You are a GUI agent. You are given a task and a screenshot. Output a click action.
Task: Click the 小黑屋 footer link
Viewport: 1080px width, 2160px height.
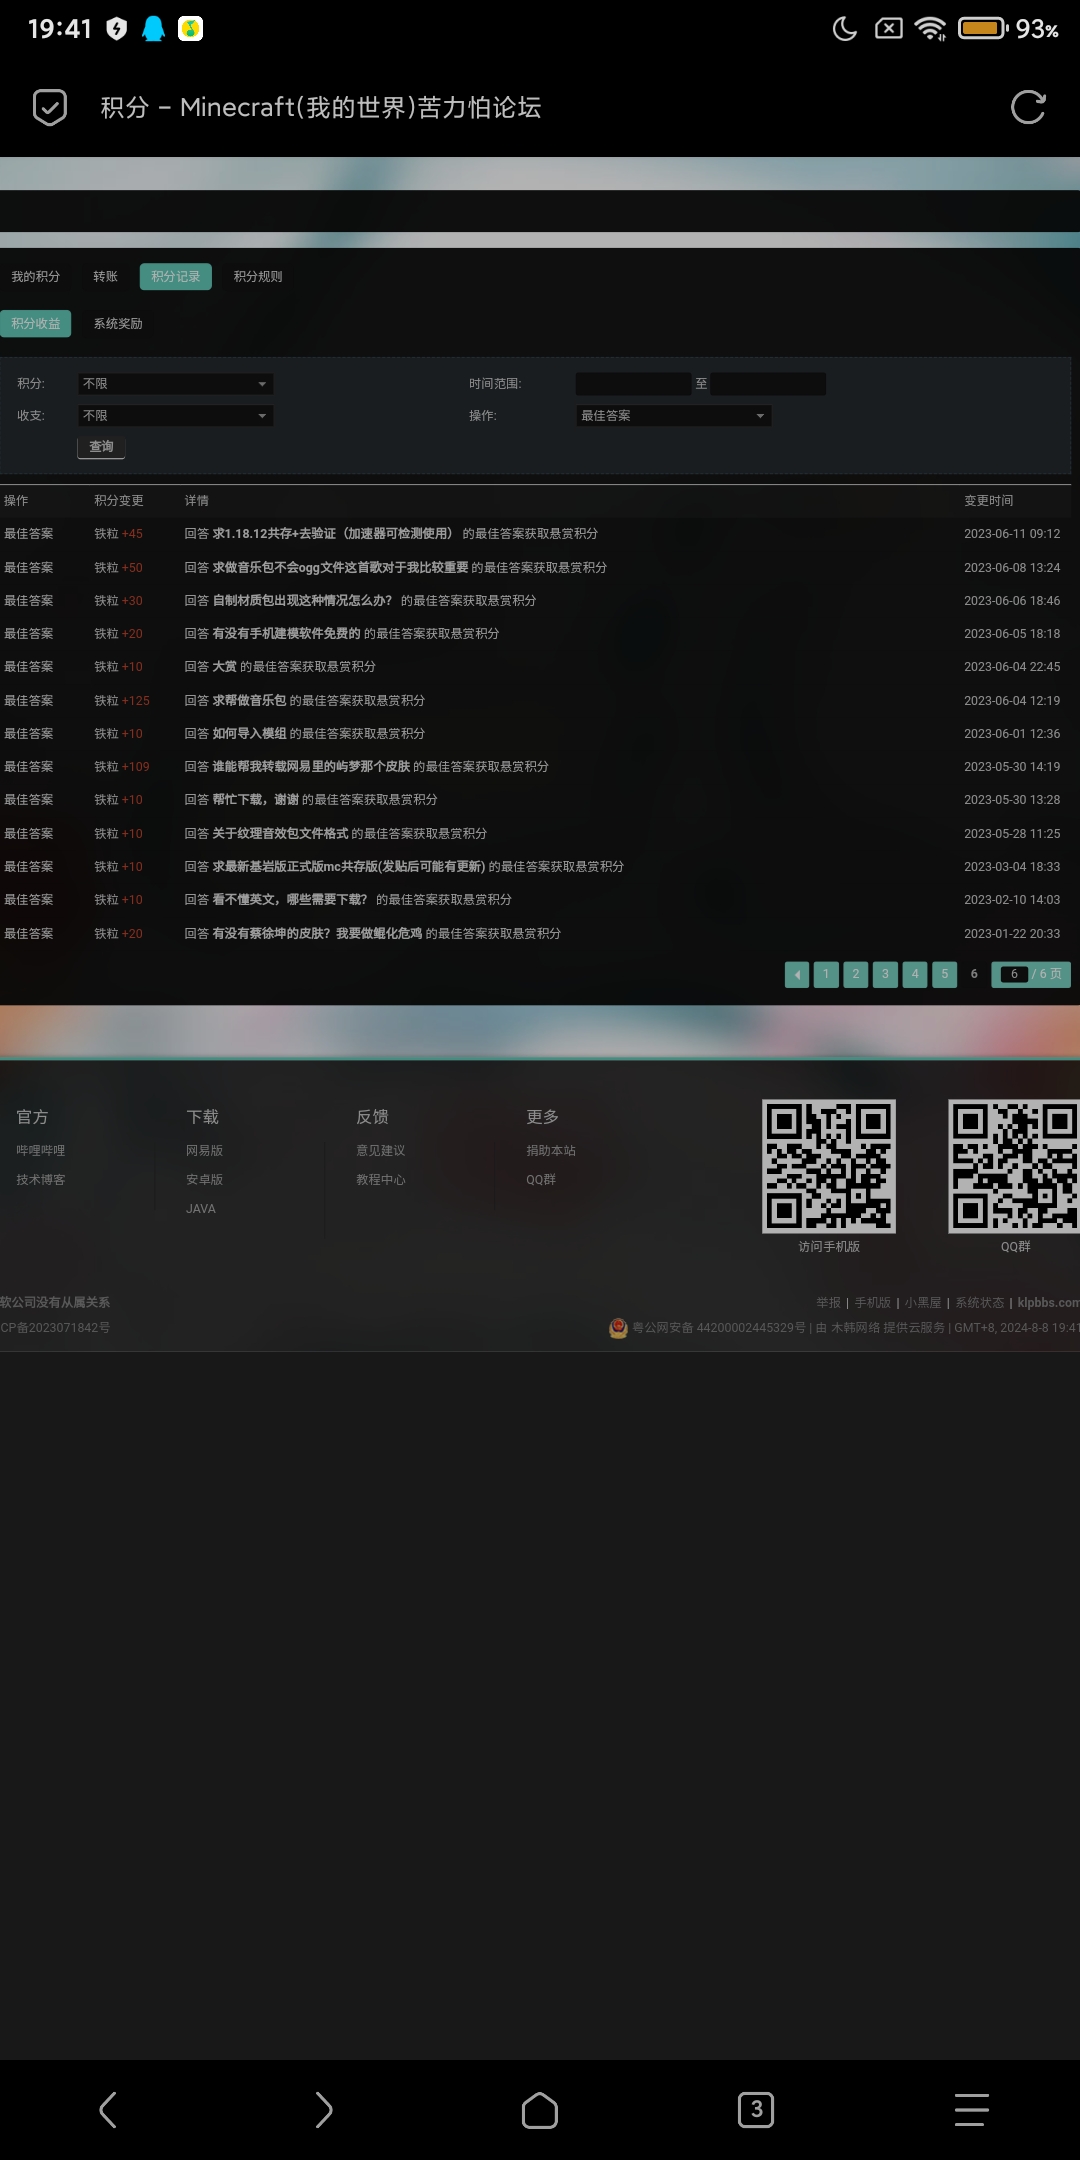923,1303
